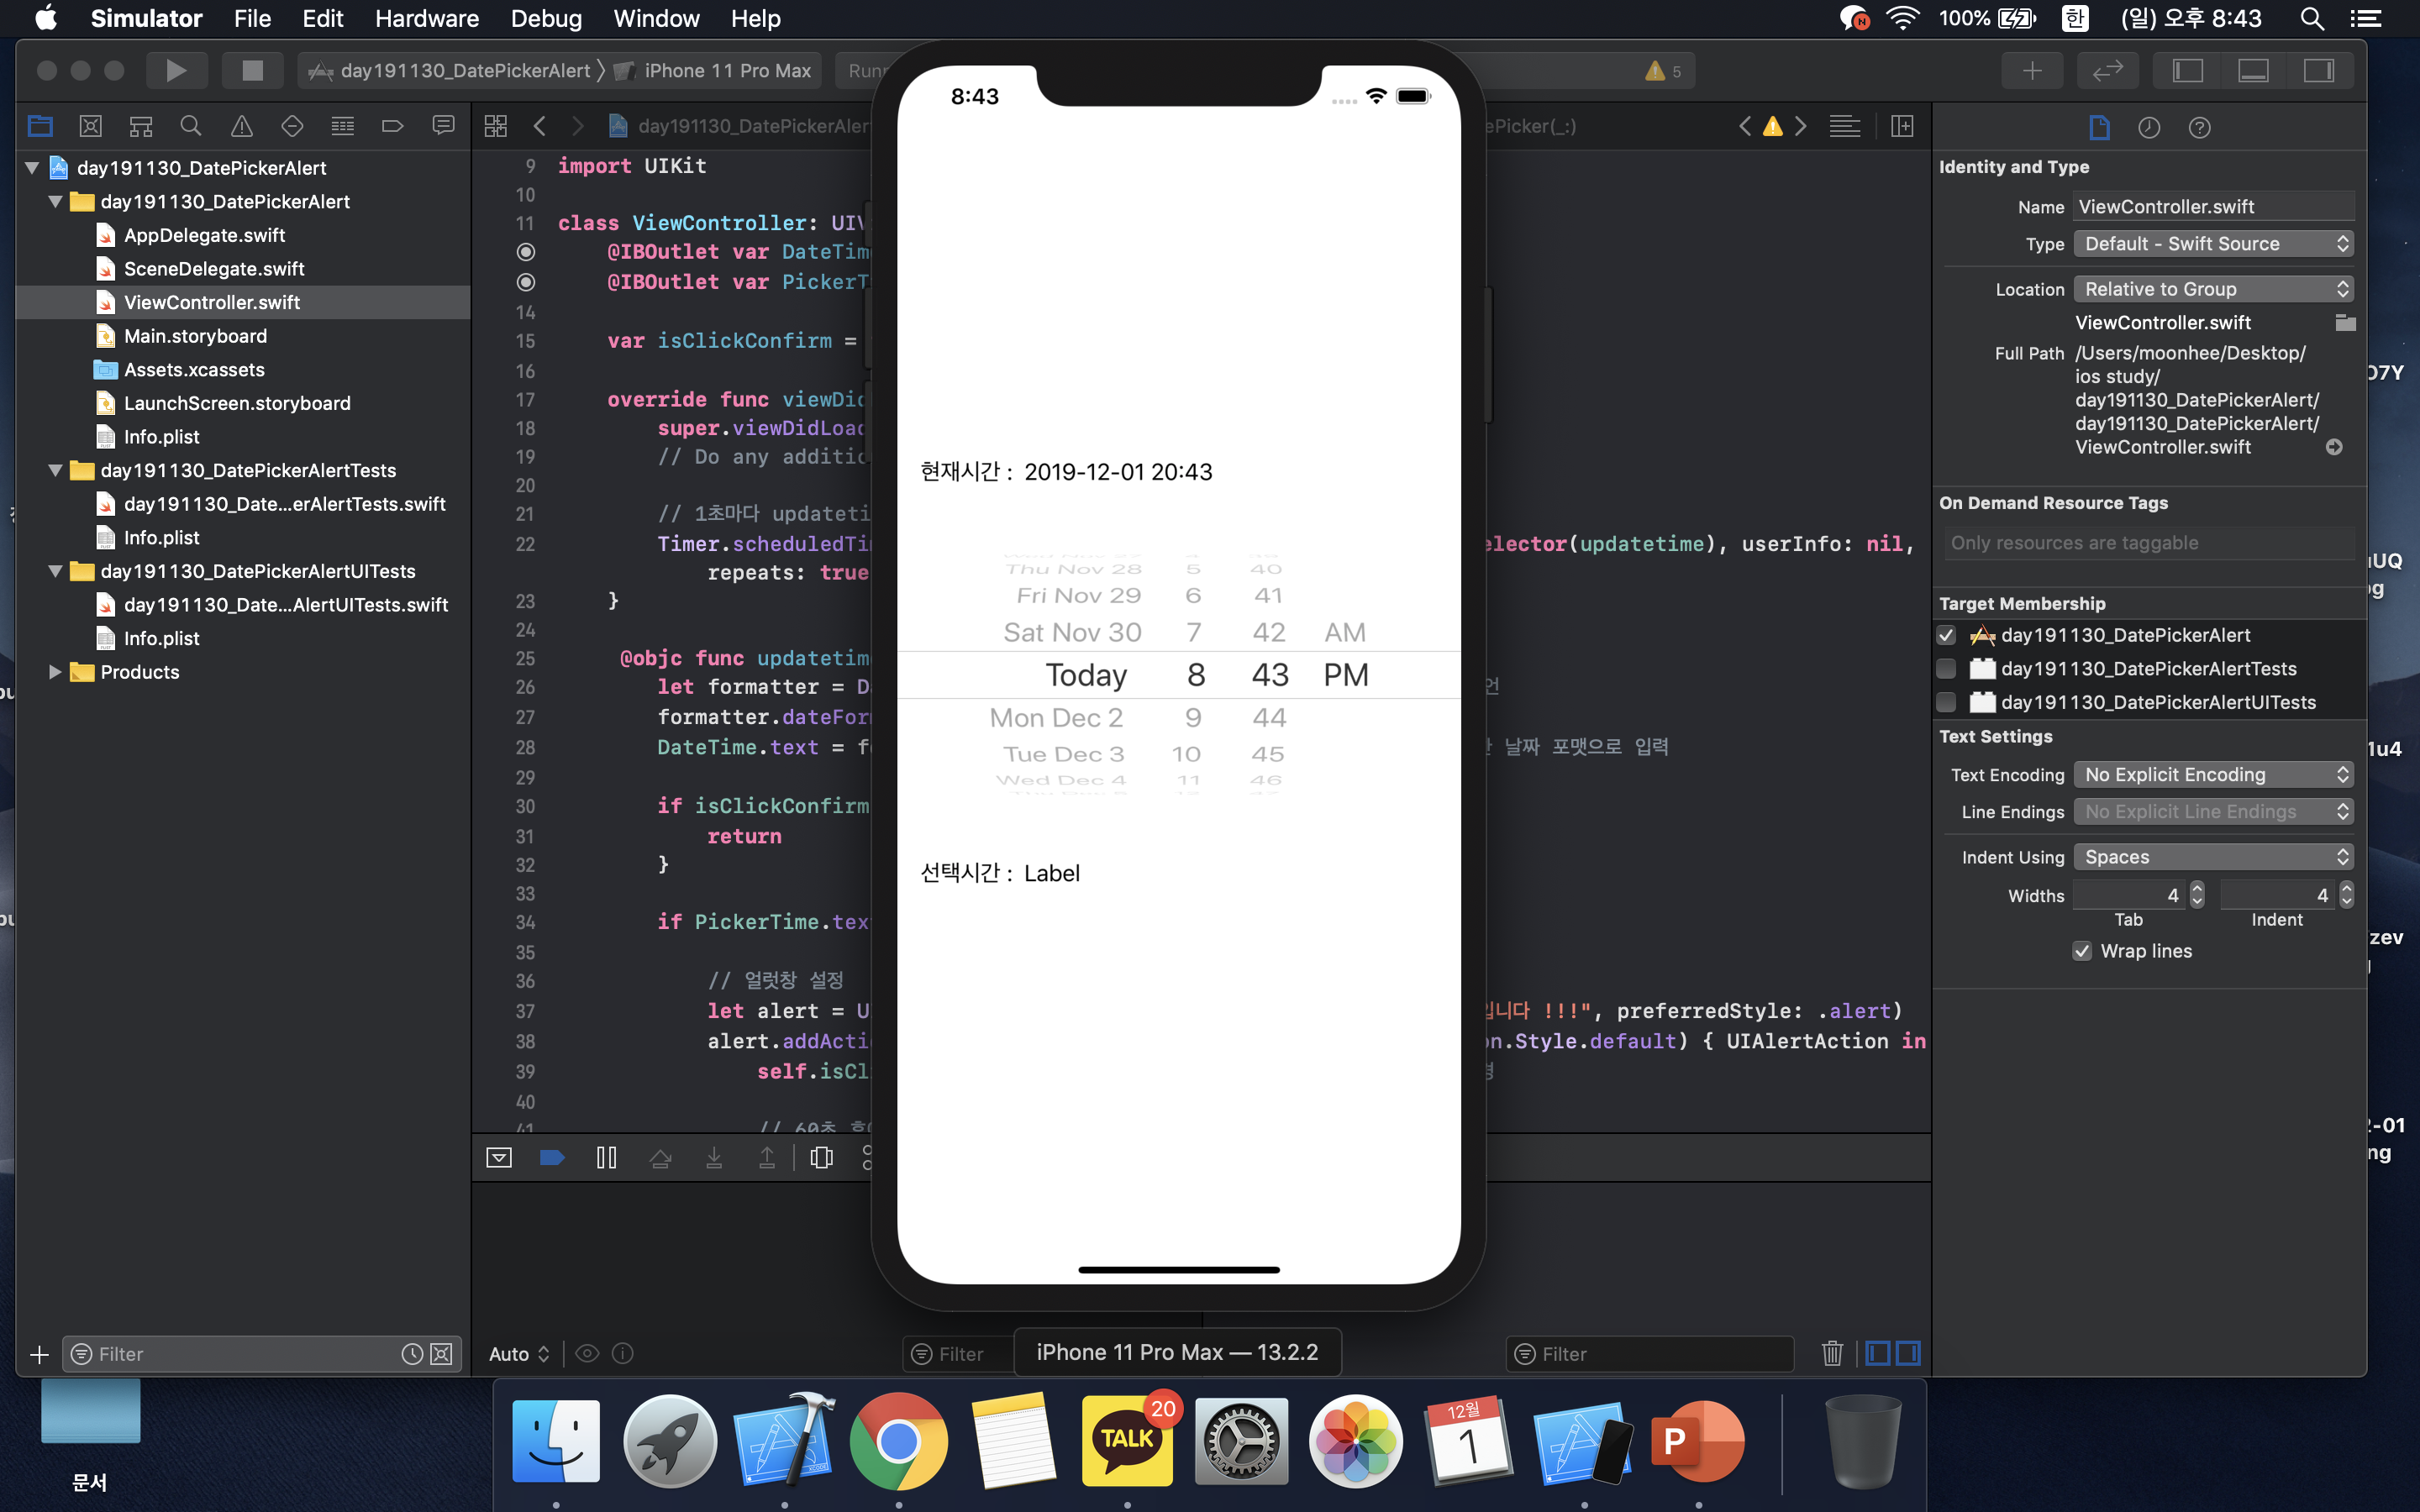Image resolution: width=2420 pixels, height=1512 pixels.
Task: Toggle the Wrap lines checkbox
Action: pyautogui.click(x=2082, y=951)
